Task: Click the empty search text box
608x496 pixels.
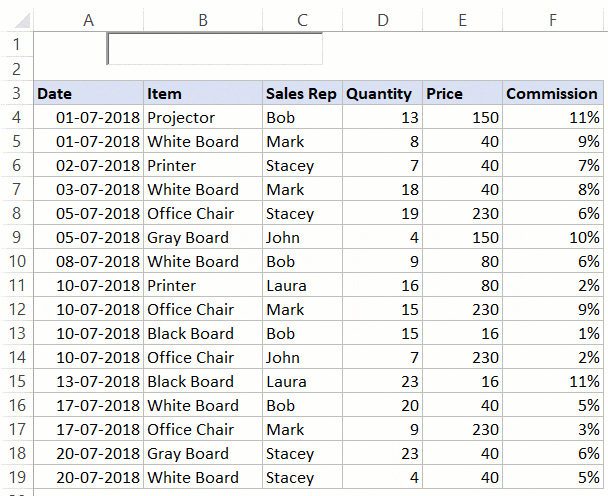Action: (215, 49)
